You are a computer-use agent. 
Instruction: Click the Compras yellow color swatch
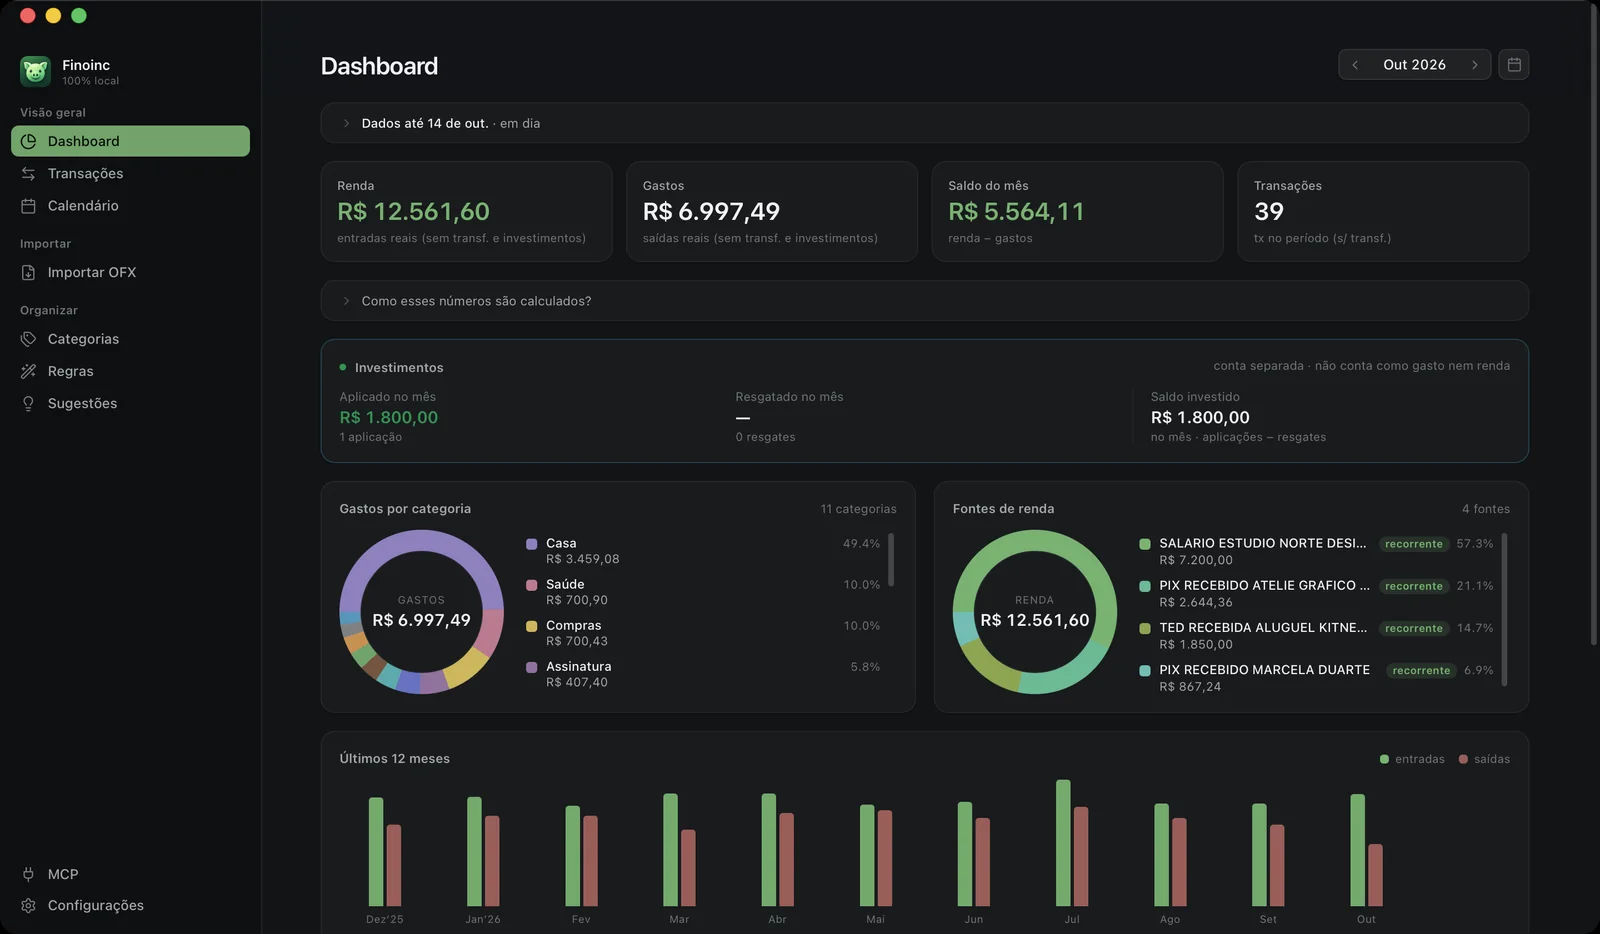[532, 626]
